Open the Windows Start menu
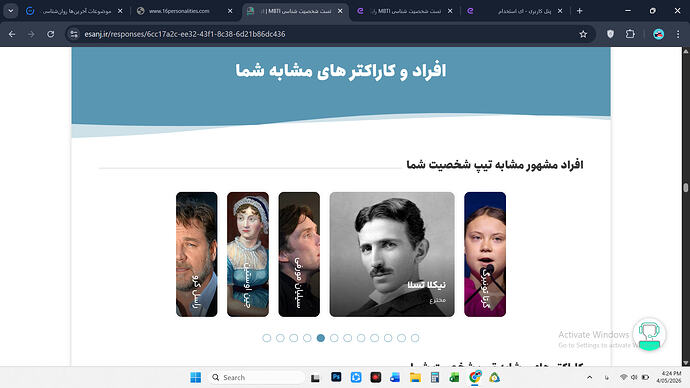The image size is (690, 388). pos(195,377)
